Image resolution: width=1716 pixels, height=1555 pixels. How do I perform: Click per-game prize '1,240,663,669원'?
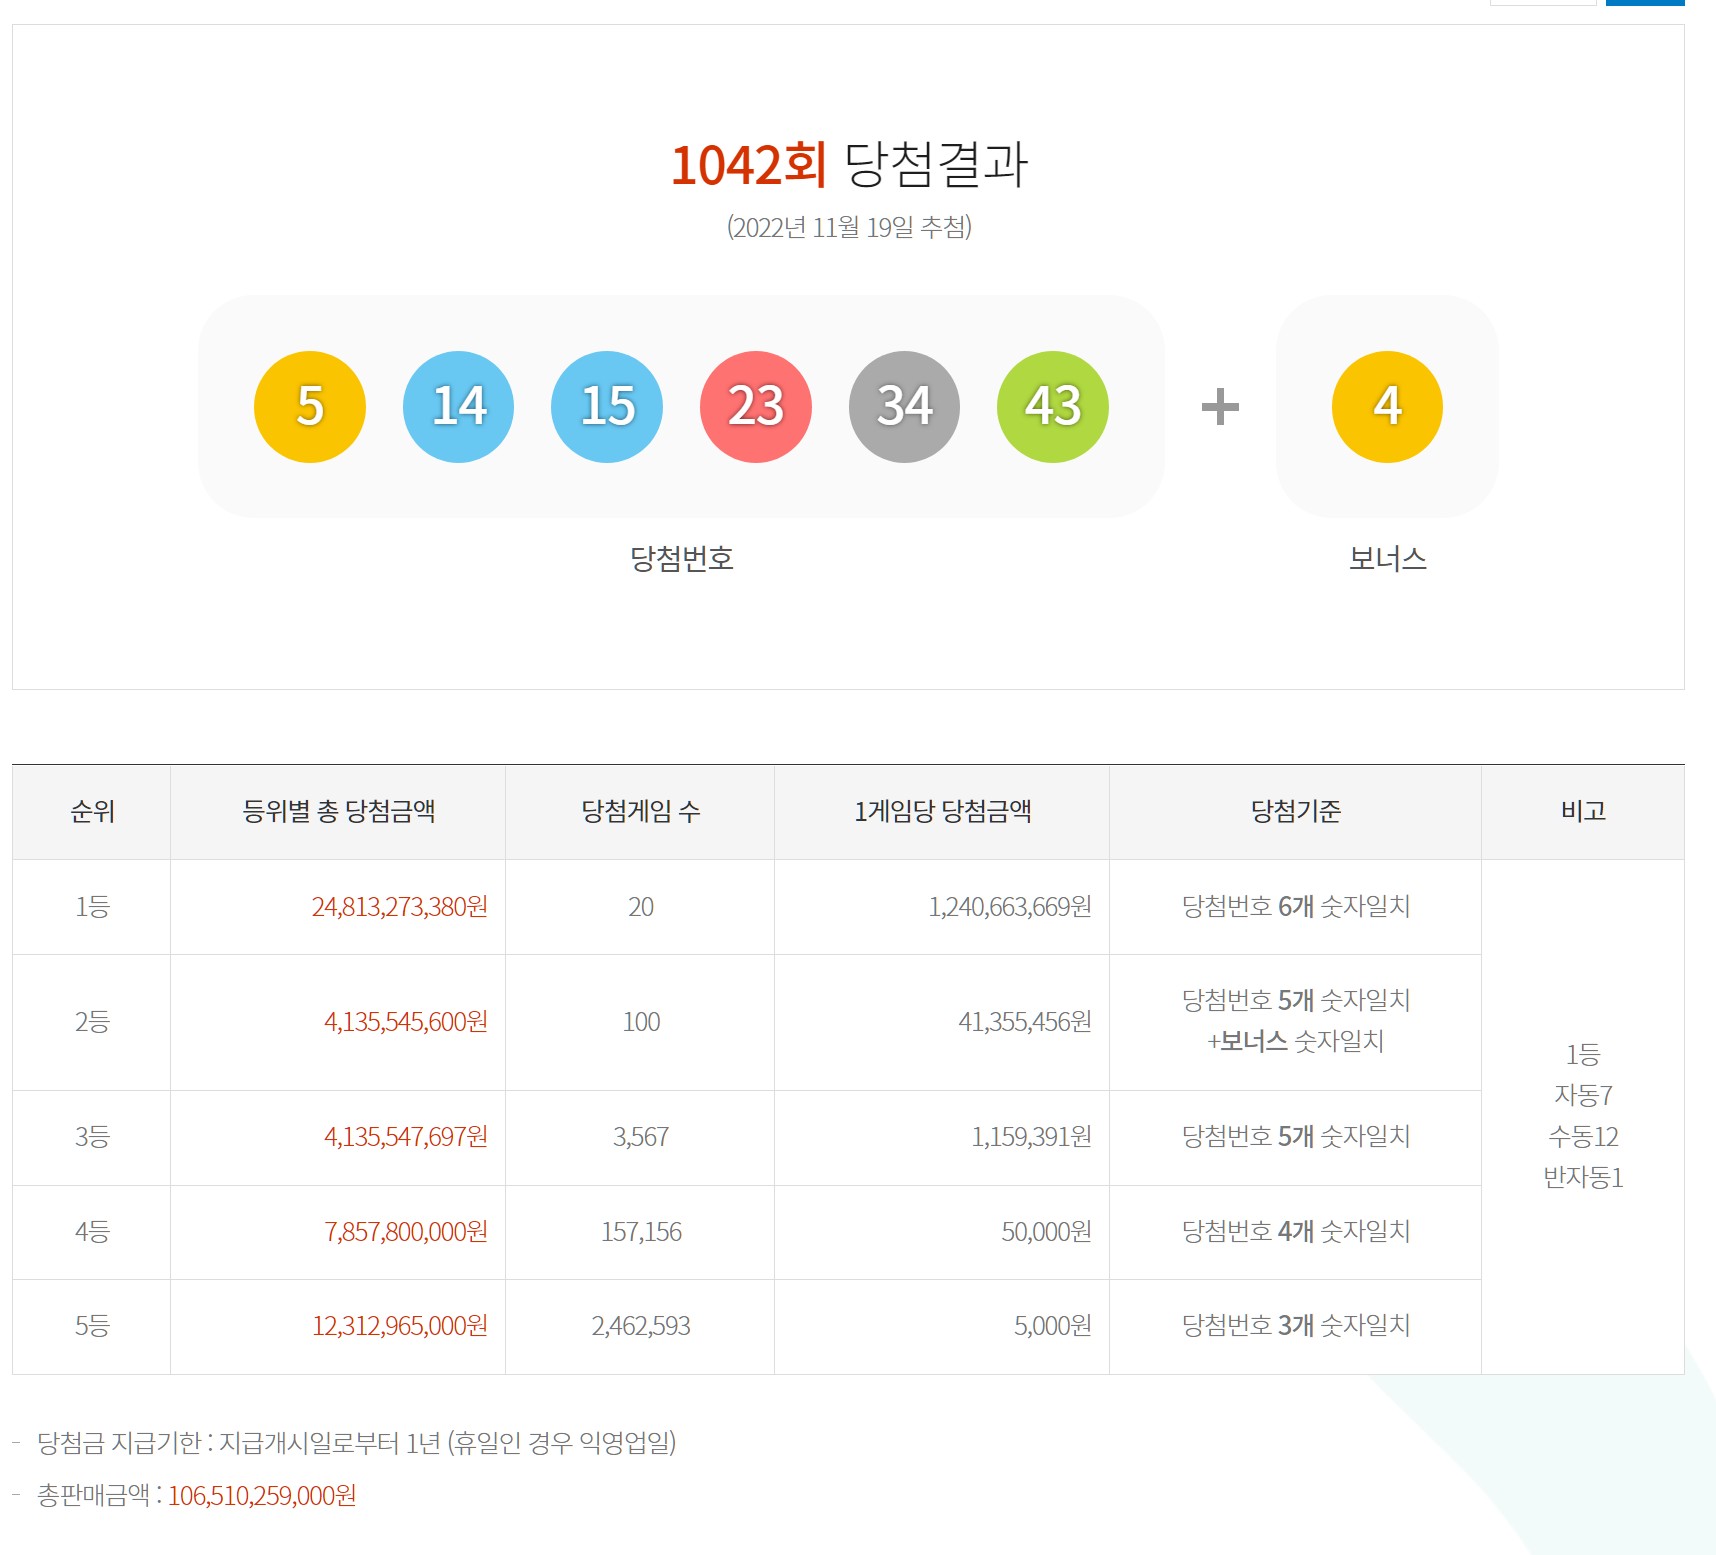(1010, 907)
